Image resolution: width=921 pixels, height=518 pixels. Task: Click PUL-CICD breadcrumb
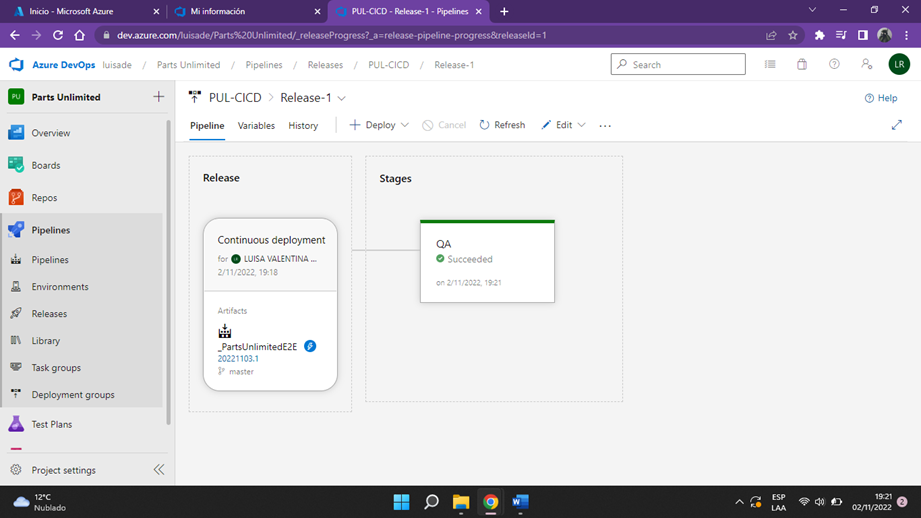click(389, 65)
